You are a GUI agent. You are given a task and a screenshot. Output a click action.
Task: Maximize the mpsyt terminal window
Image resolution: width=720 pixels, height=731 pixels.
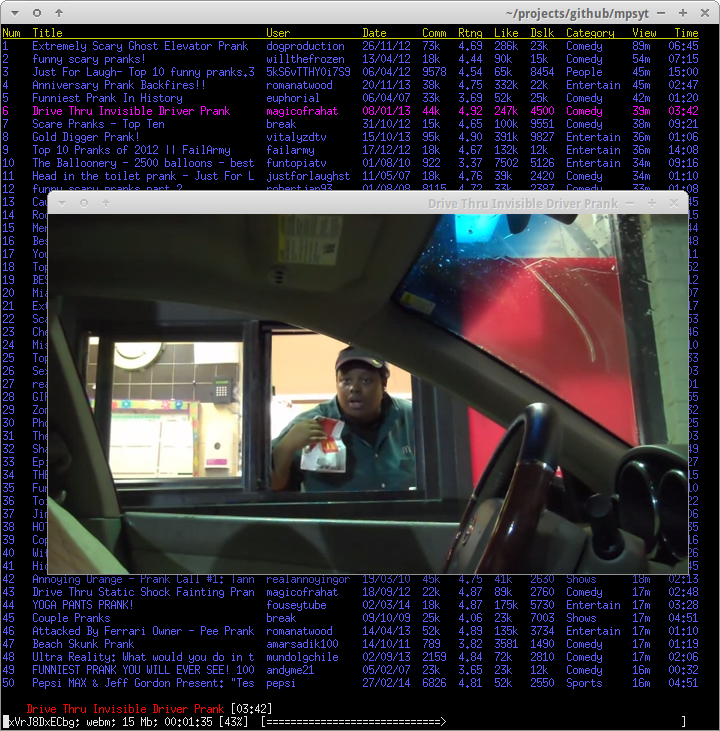(x=683, y=13)
